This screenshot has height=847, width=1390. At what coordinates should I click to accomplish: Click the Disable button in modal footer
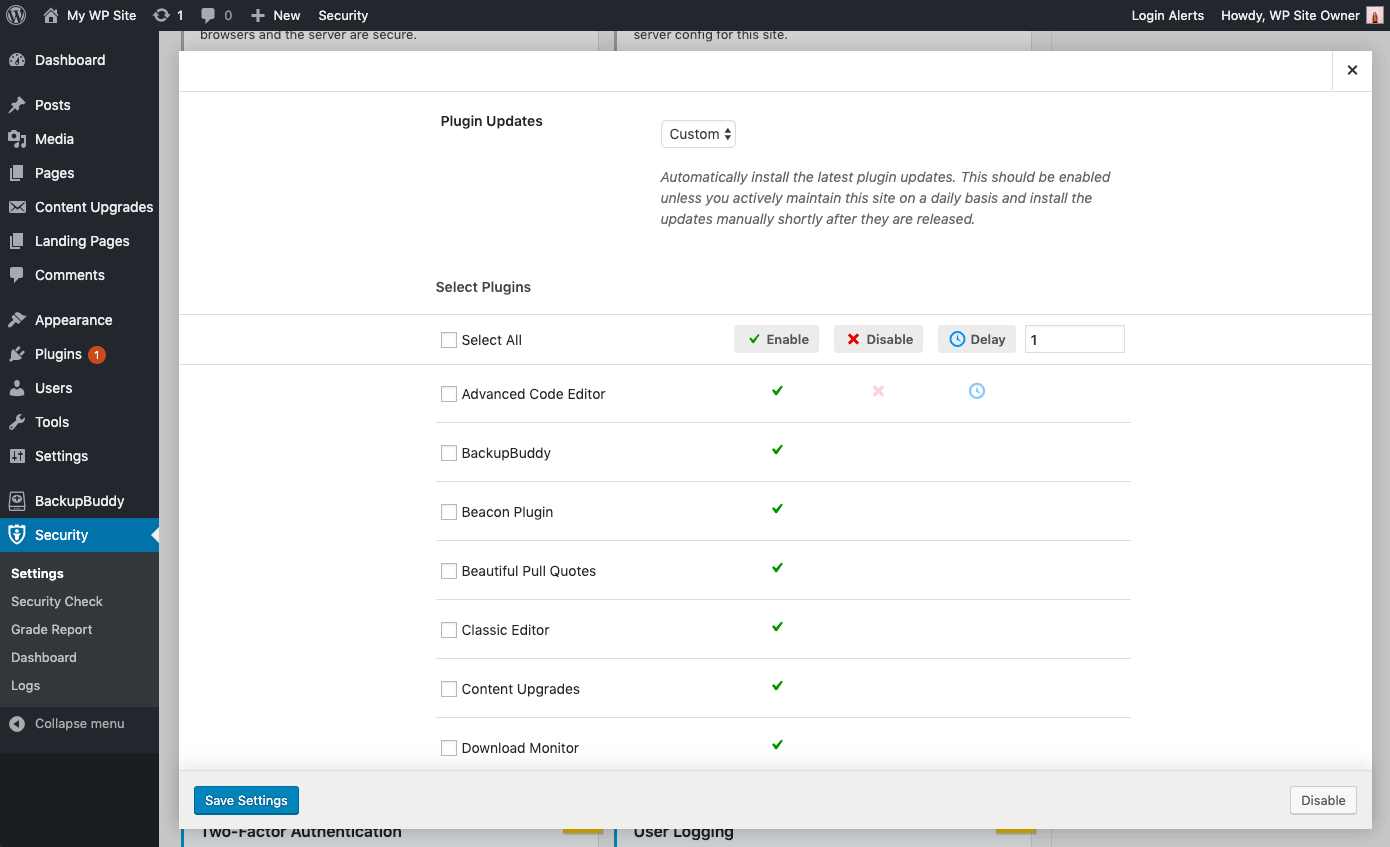pos(1323,800)
